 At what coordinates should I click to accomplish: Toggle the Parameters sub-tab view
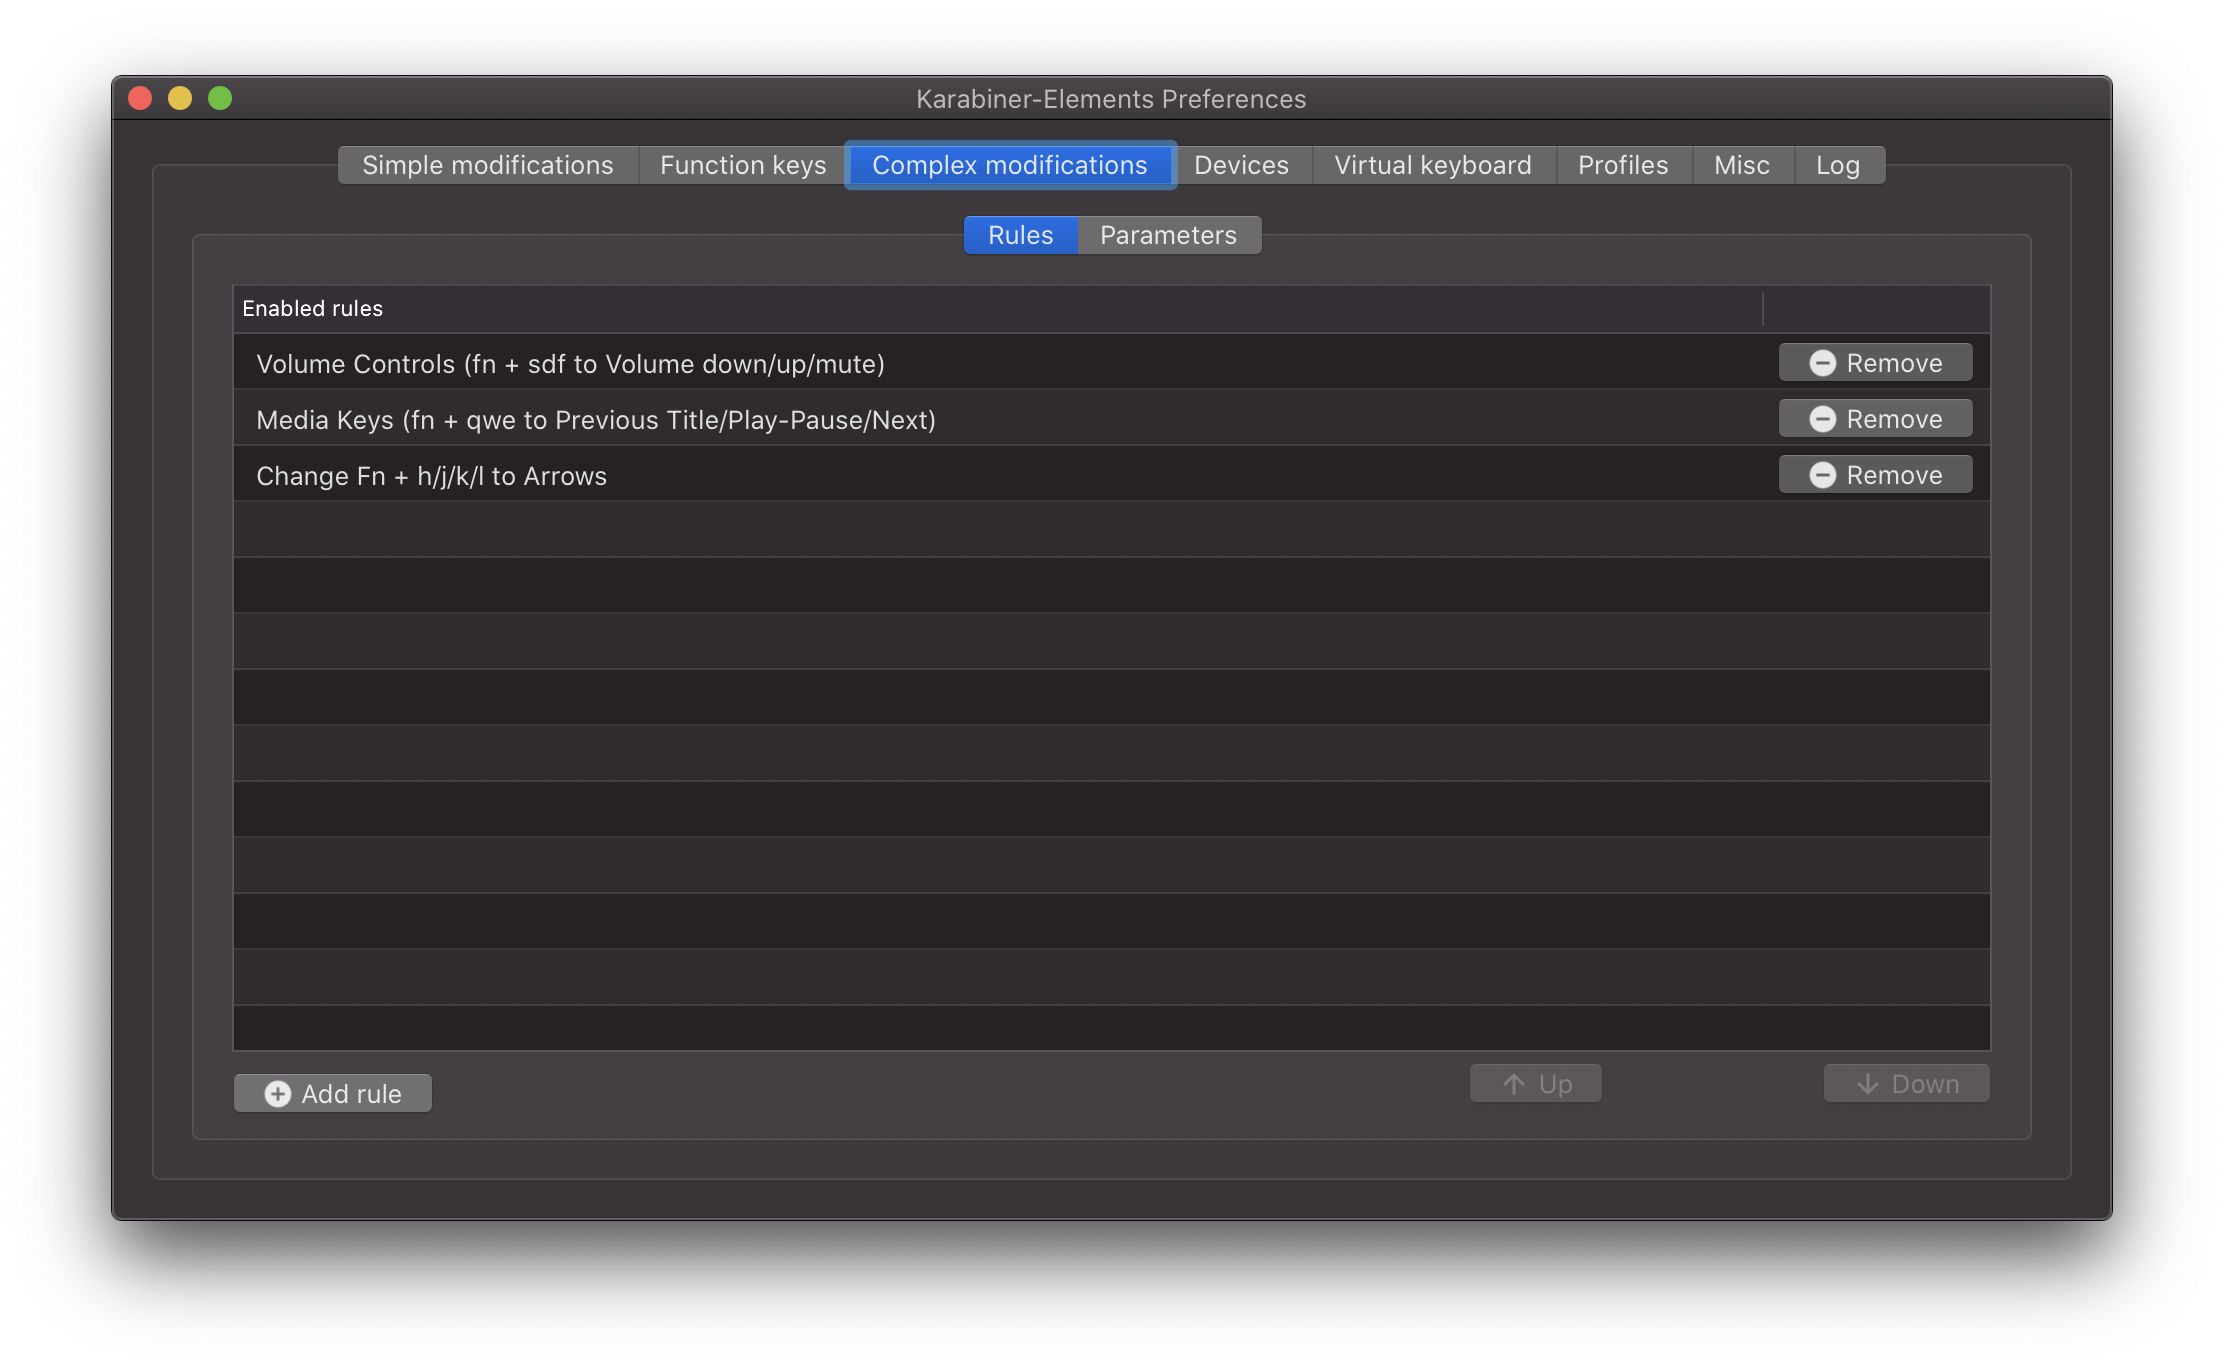point(1168,235)
